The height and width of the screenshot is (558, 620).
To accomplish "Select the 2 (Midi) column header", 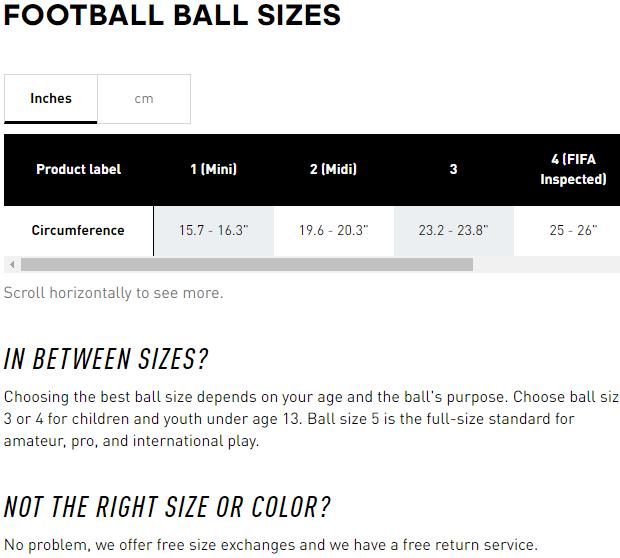I will [x=333, y=169].
